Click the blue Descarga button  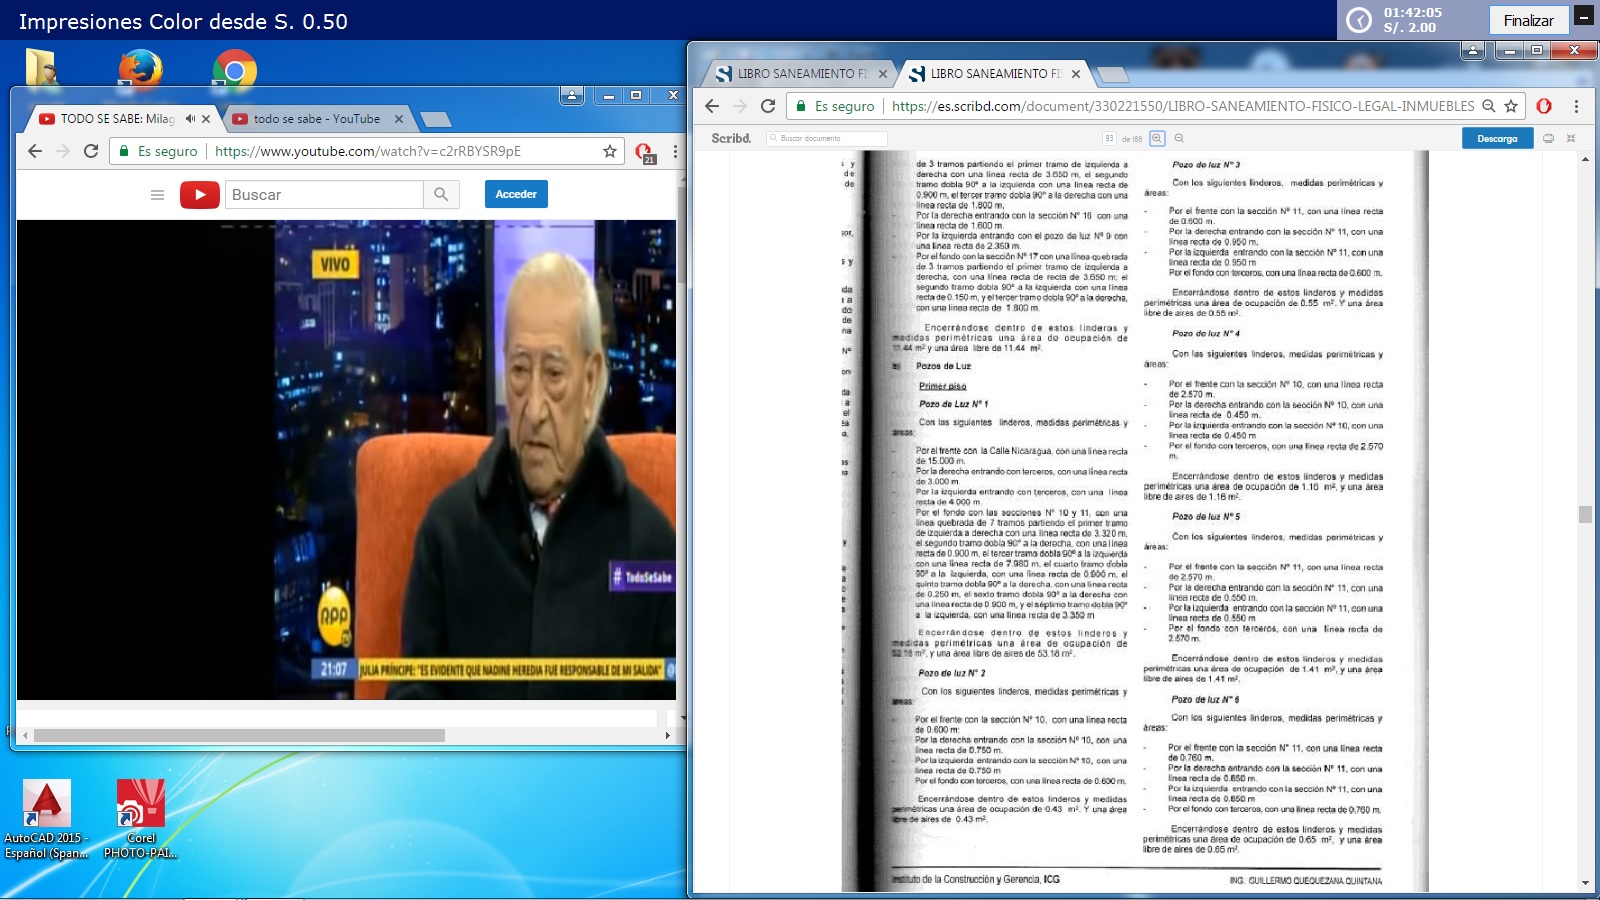pos(1497,139)
